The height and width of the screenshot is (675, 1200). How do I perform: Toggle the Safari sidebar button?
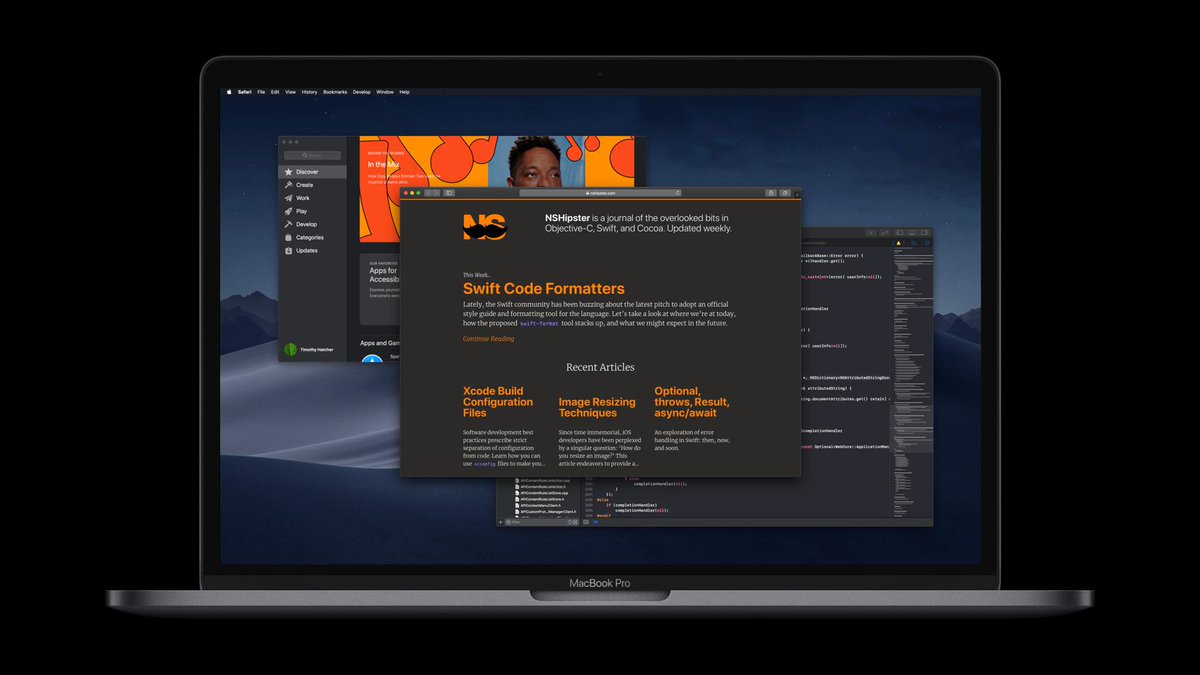click(x=449, y=193)
